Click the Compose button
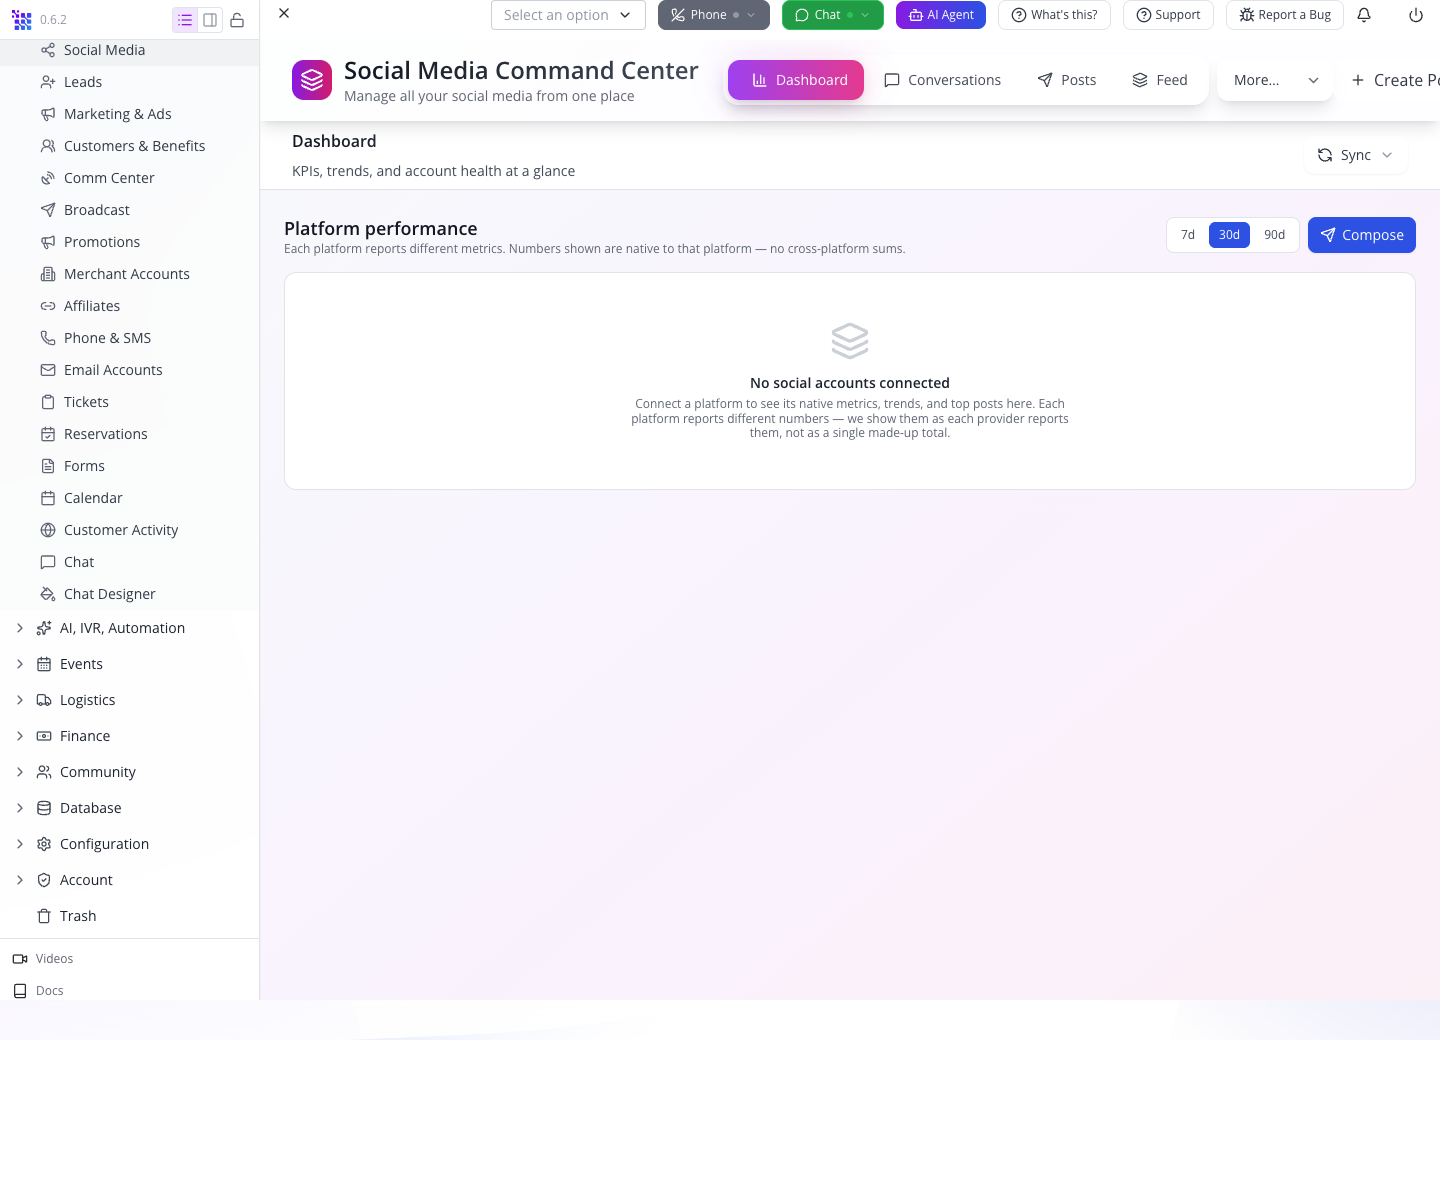 (x=1362, y=235)
